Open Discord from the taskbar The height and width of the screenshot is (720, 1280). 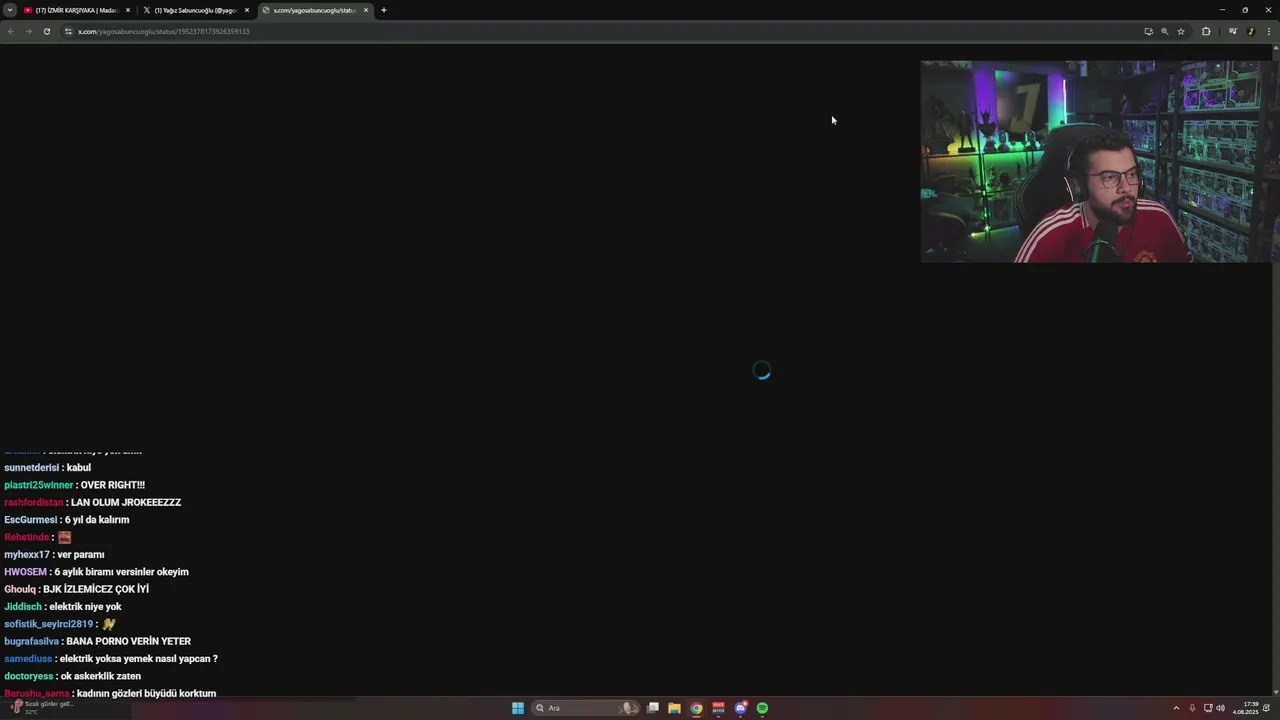pyautogui.click(x=740, y=708)
